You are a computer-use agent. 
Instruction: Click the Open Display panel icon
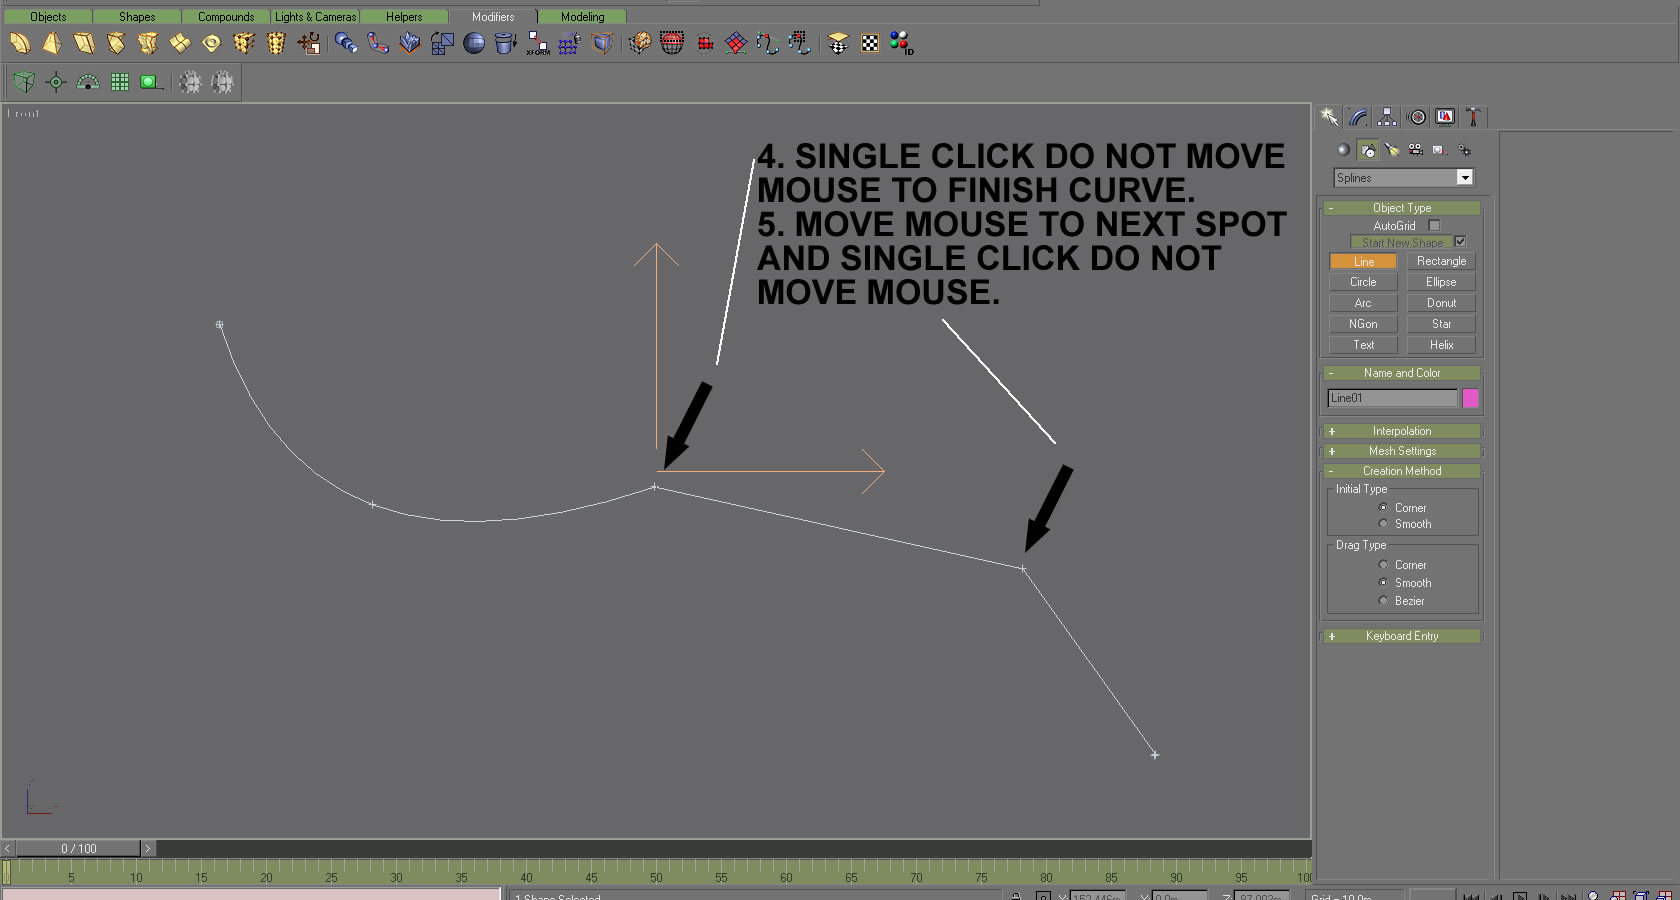coord(1445,117)
